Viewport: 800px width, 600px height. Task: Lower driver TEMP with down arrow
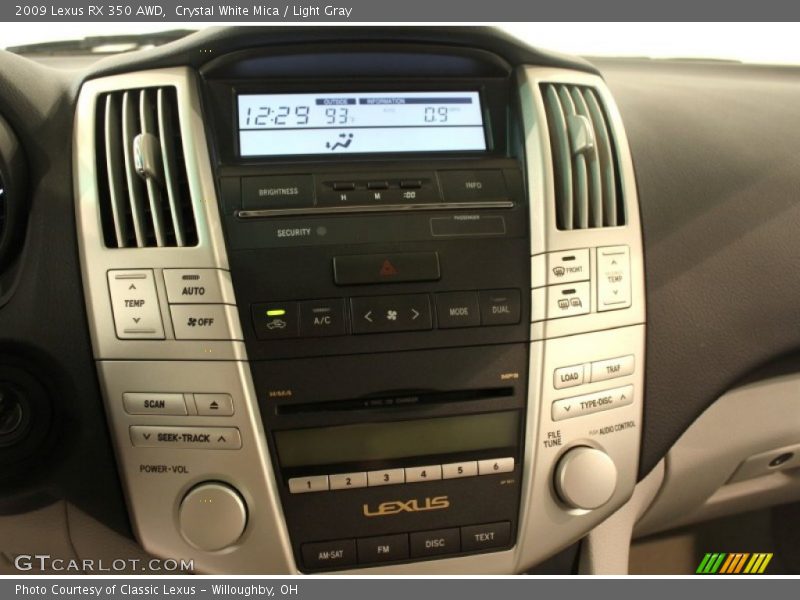click(136, 322)
